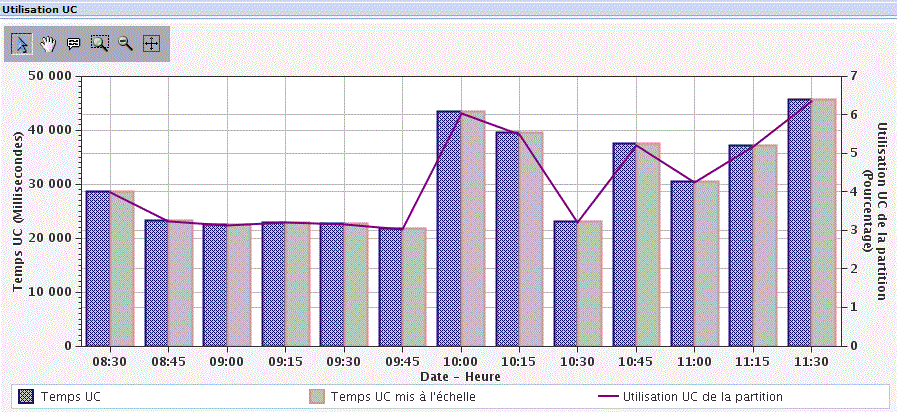
Task: Click the 10:45 time axis label
Action: pyautogui.click(x=636, y=363)
